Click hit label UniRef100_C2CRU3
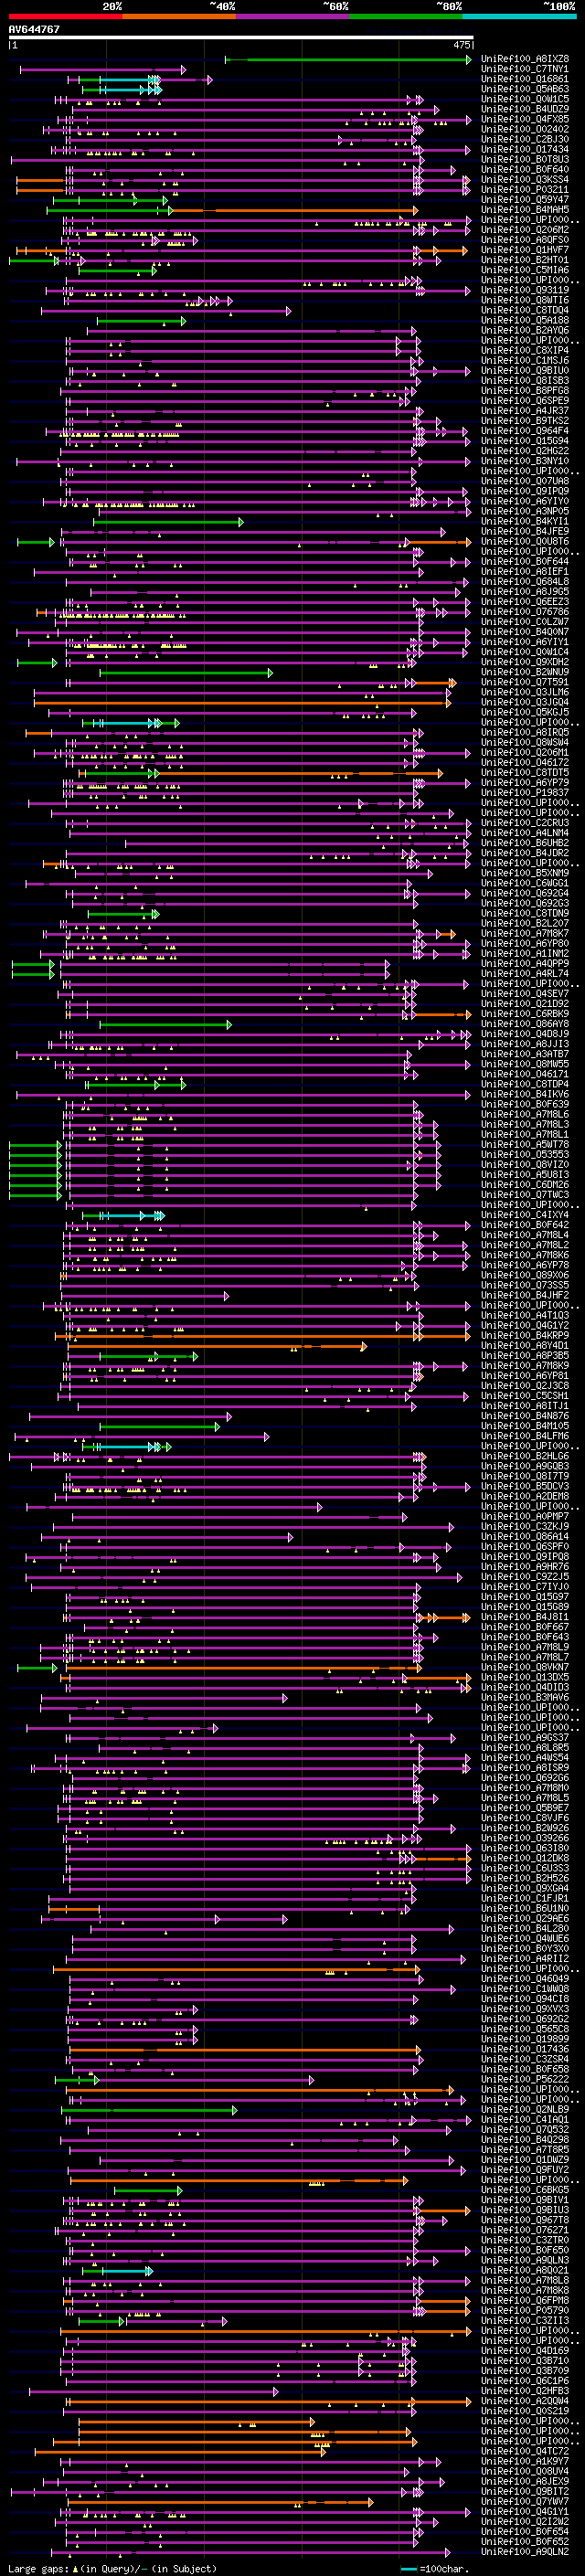This screenshot has width=585, height=2576. [x=525, y=822]
